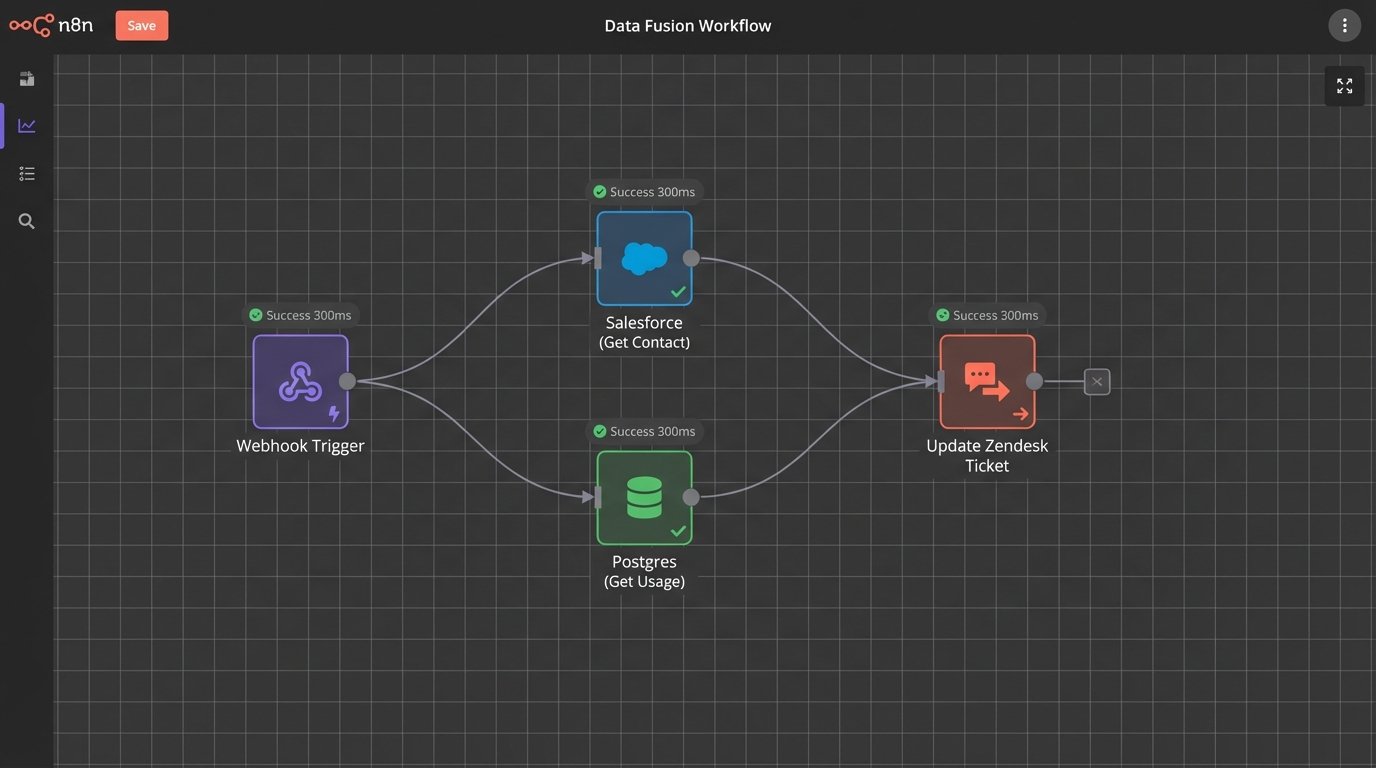This screenshot has width=1376, height=768.
Task: Select the Webhook Trigger node
Action: click(300, 381)
